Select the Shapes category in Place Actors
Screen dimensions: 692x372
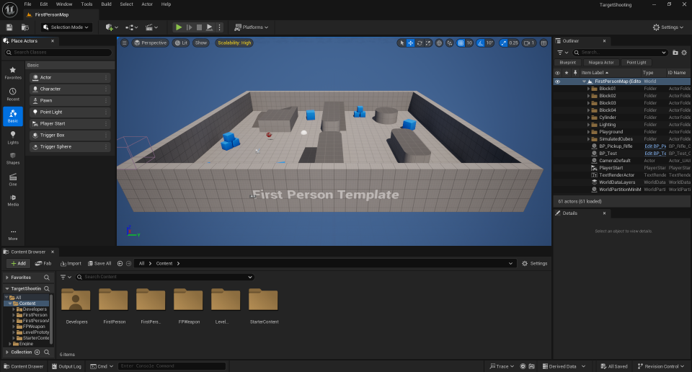tap(13, 158)
